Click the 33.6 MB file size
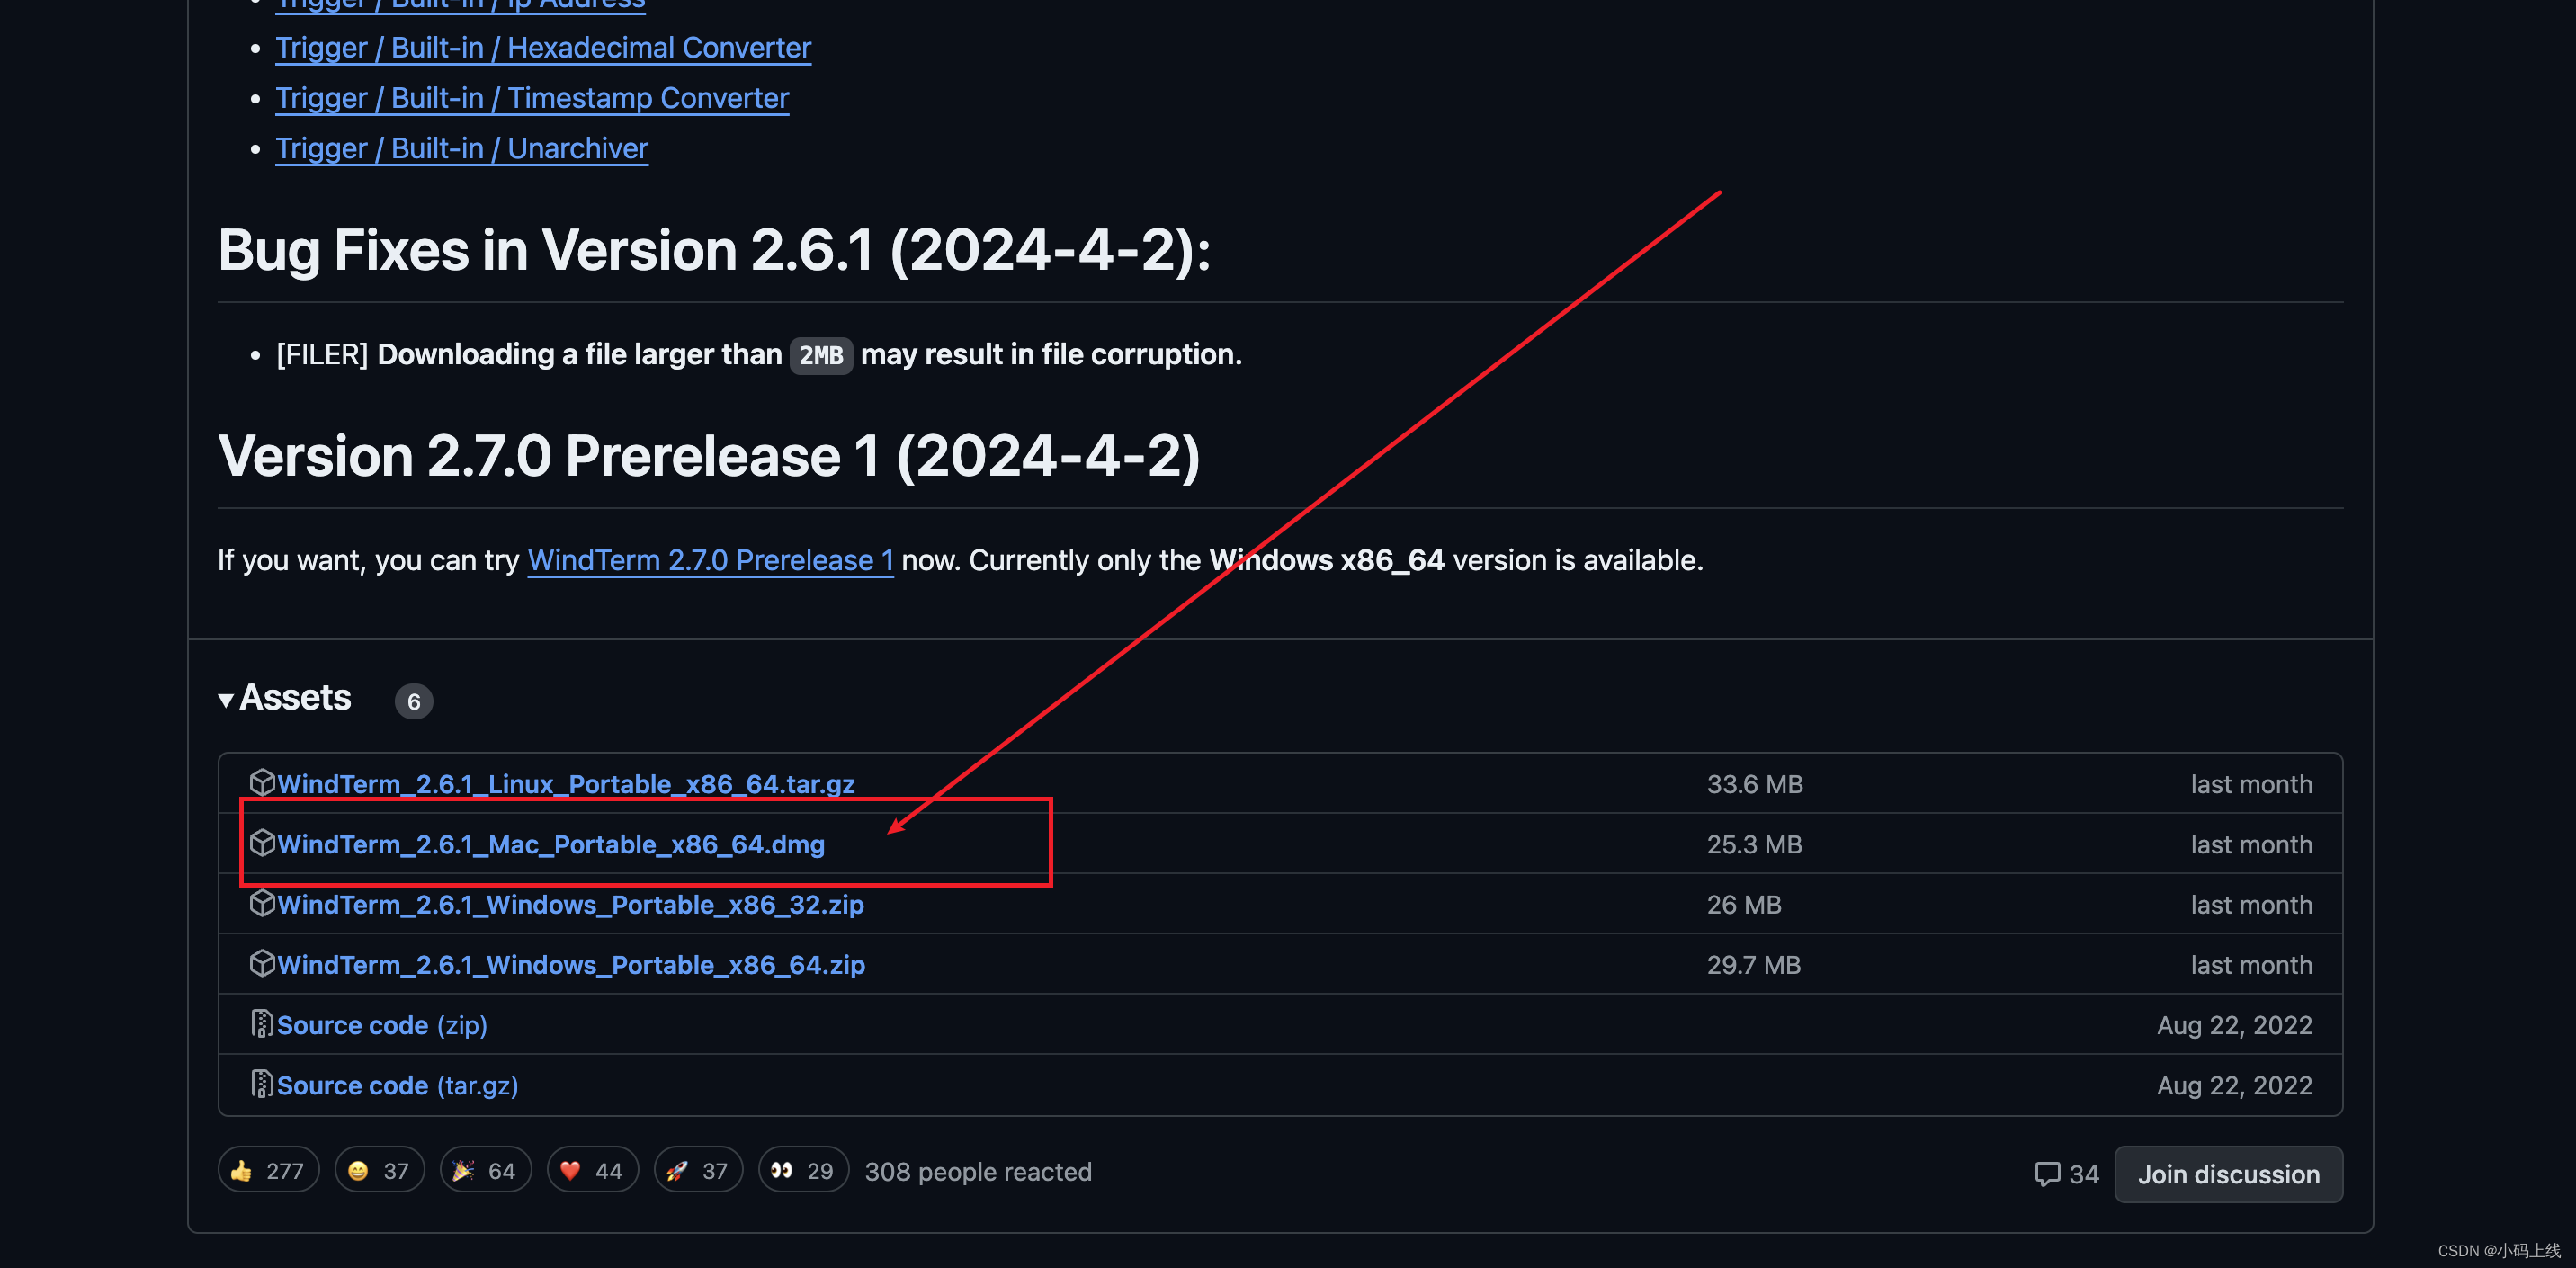Viewport: 2576px width, 1268px height. [x=1754, y=783]
